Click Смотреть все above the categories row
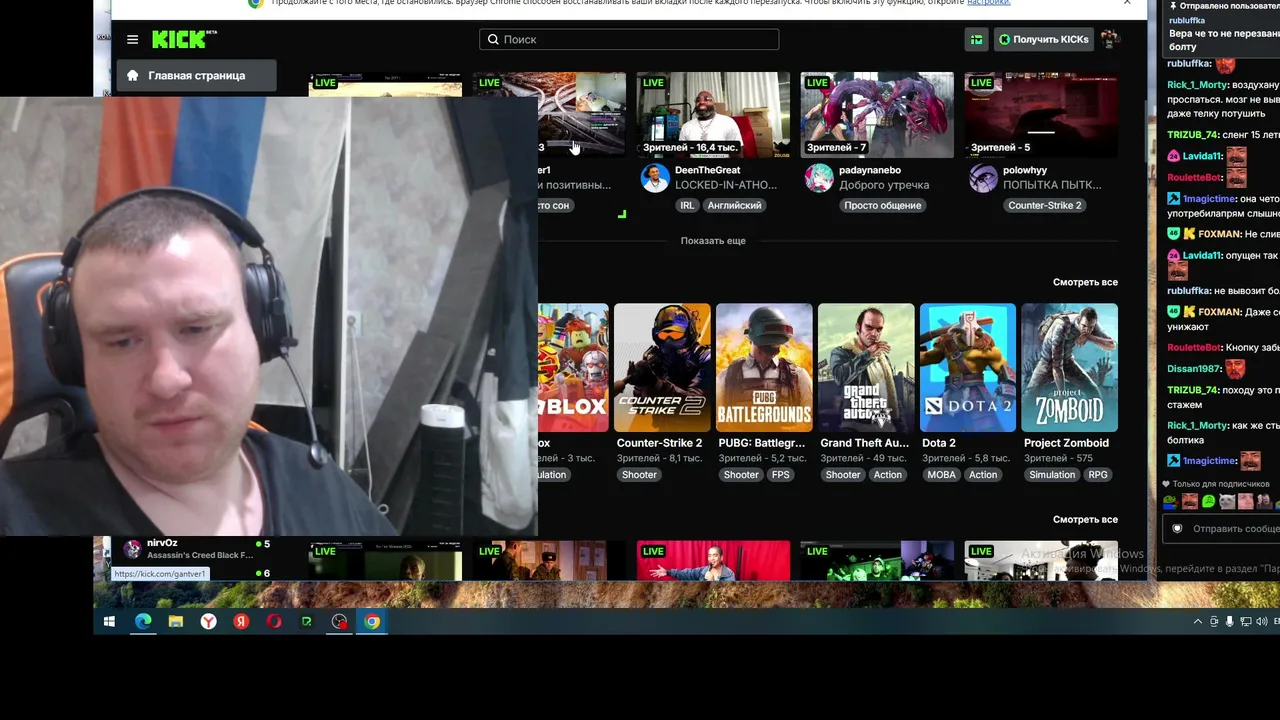 [x=1085, y=282]
